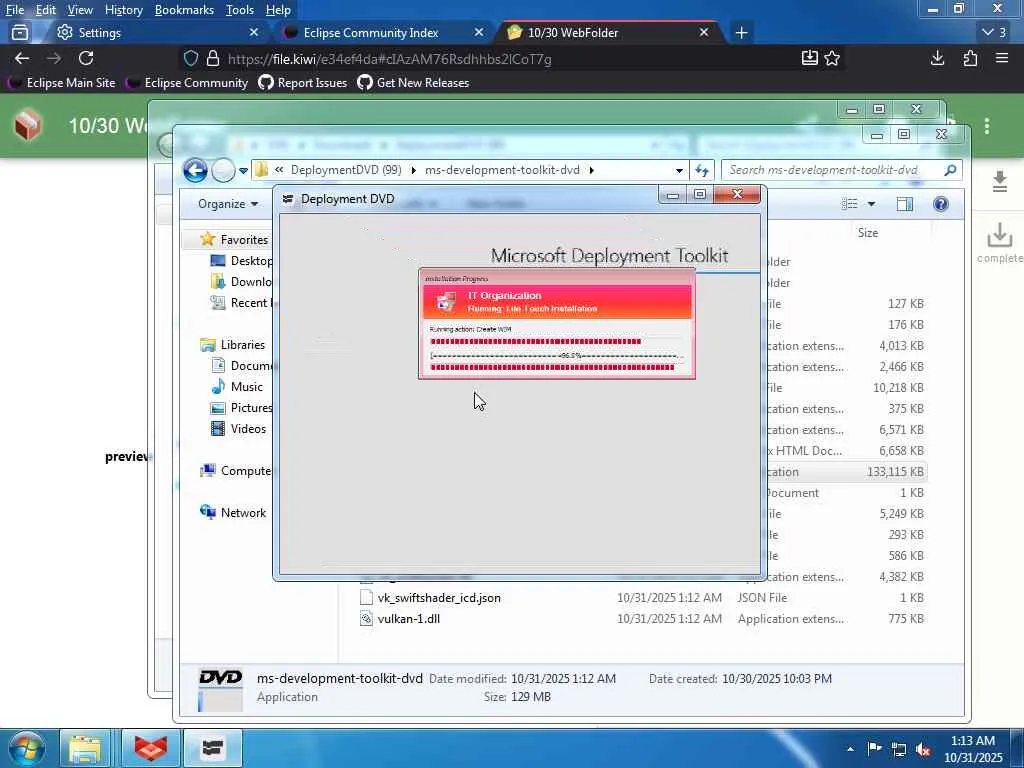1024x768 pixels.
Task: Go back using browser back arrow
Action: [x=22, y=58]
